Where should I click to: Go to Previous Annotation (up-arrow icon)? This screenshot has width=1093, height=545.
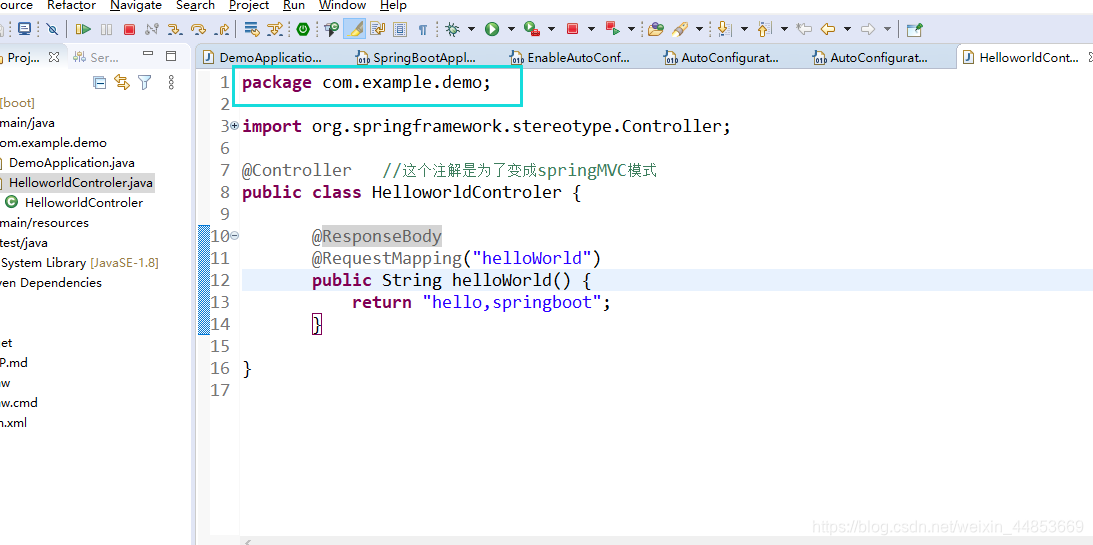point(765,29)
